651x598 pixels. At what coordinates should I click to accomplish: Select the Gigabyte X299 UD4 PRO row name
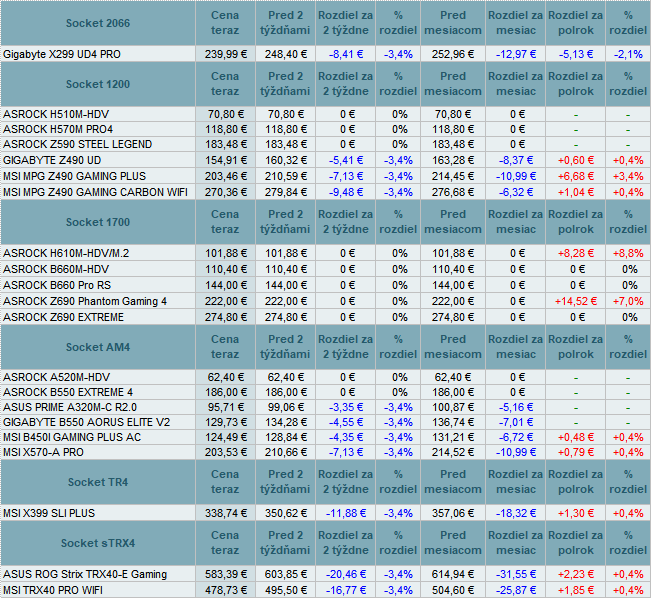62,54
